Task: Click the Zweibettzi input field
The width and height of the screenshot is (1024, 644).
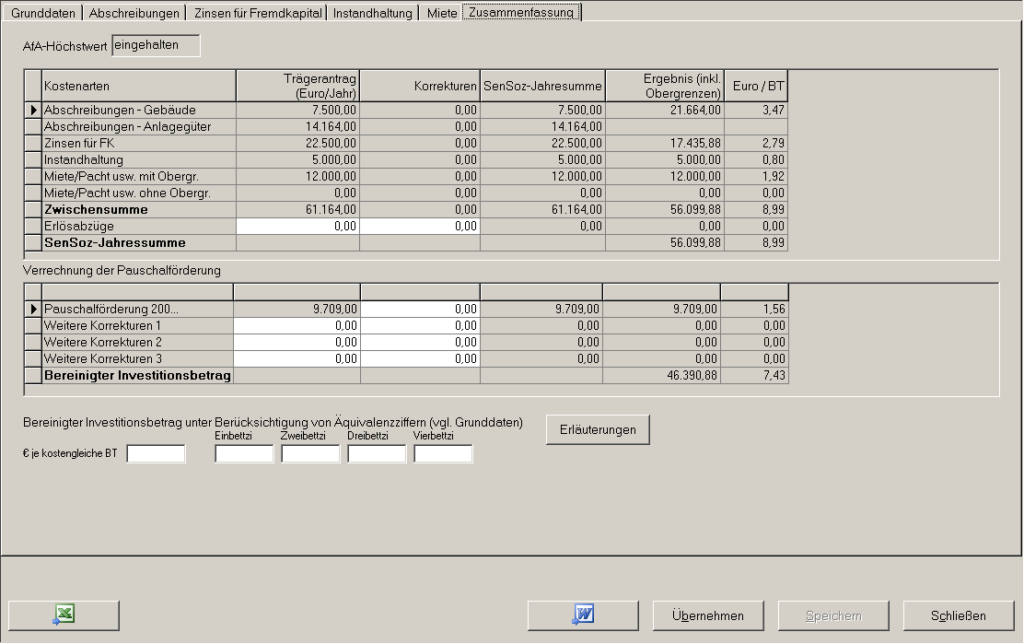Action: (311, 454)
